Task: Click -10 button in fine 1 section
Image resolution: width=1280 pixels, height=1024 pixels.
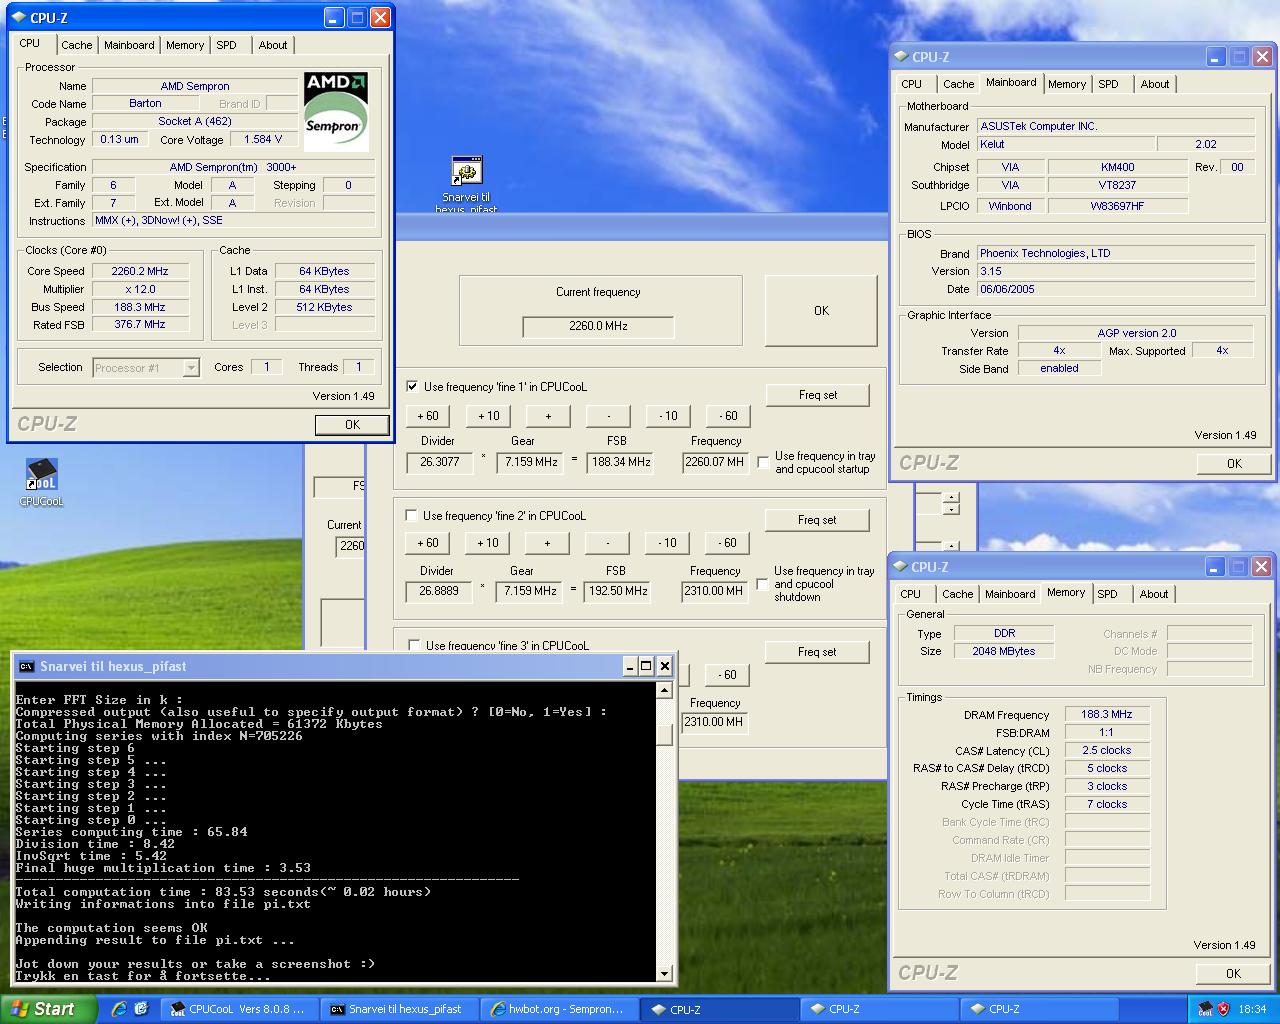Action: point(668,416)
